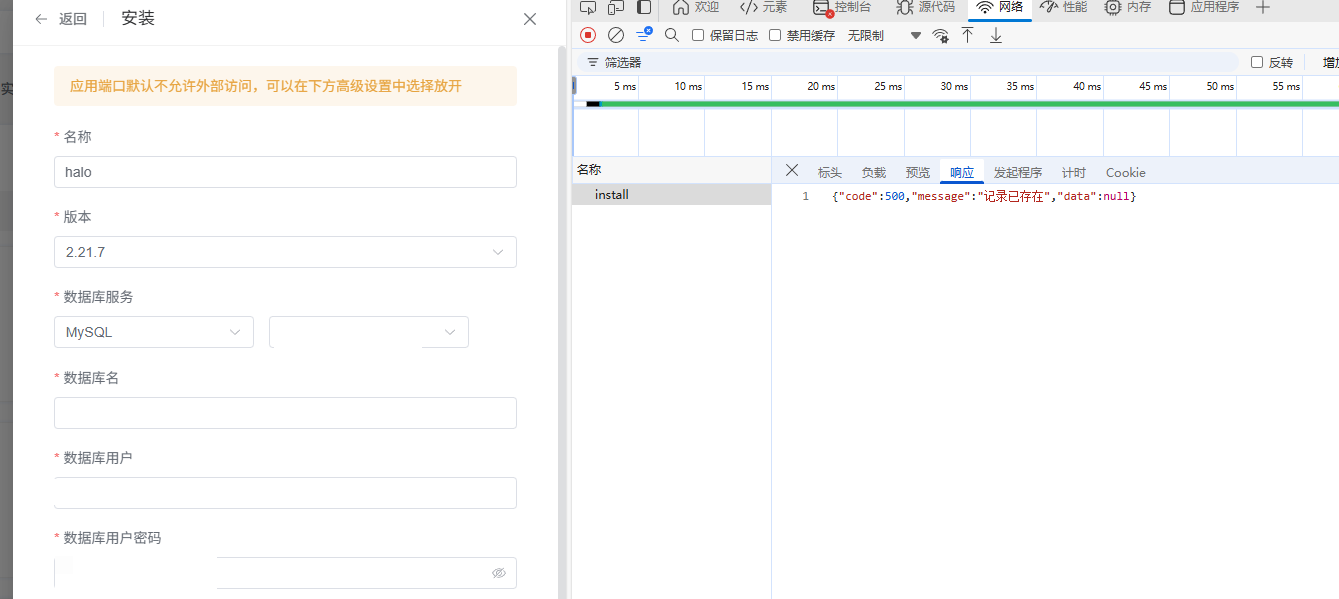This screenshot has width=1339, height=599.
Task: Click the 数据库名 input field
Action: (x=285, y=413)
